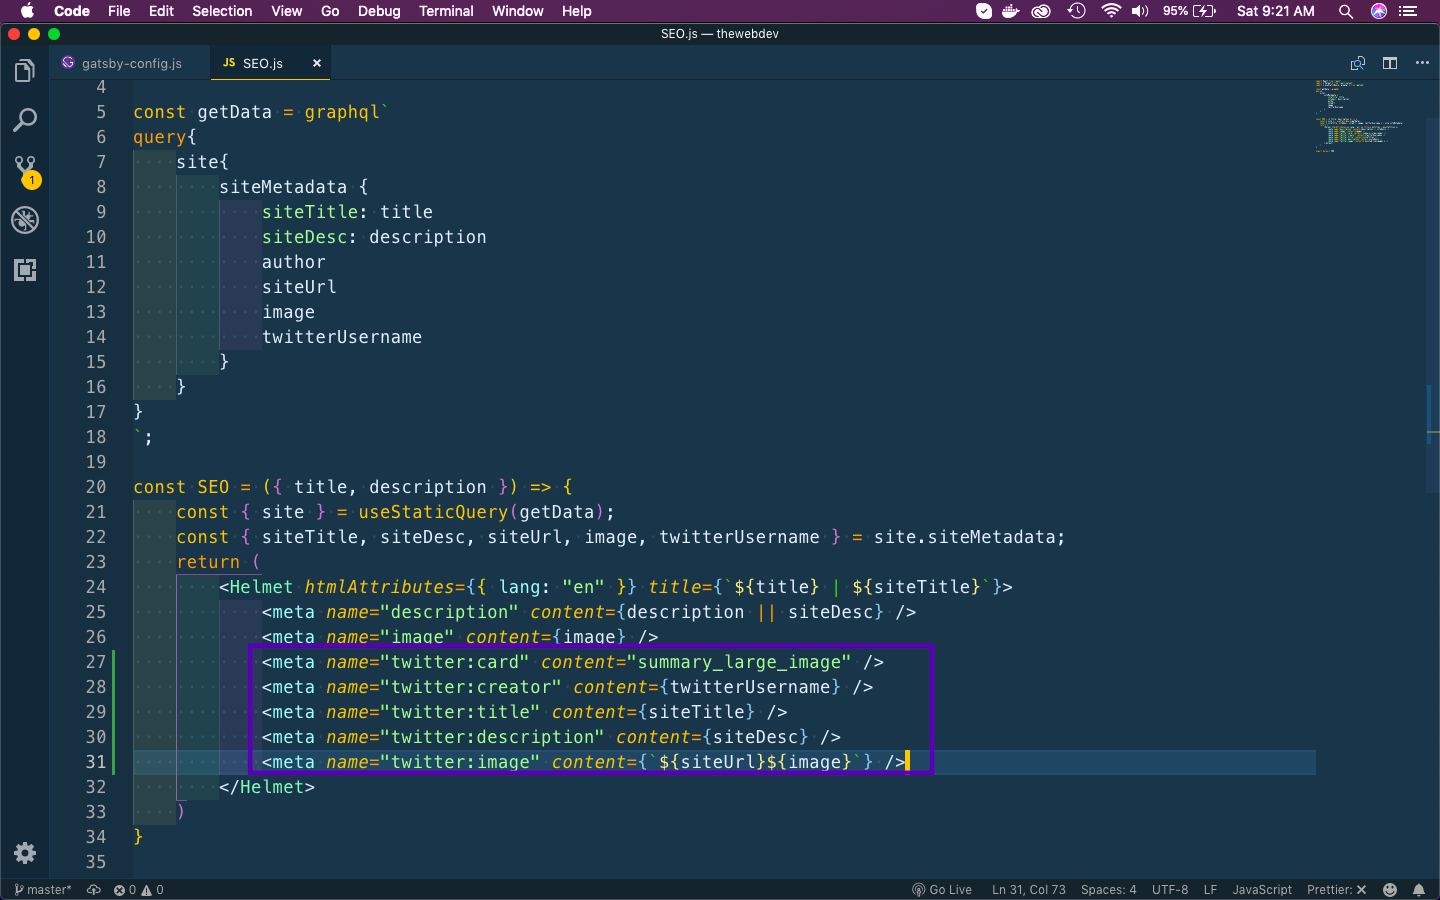Click the twitterUsername field on line 14
The width and height of the screenshot is (1440, 900).
pos(342,337)
